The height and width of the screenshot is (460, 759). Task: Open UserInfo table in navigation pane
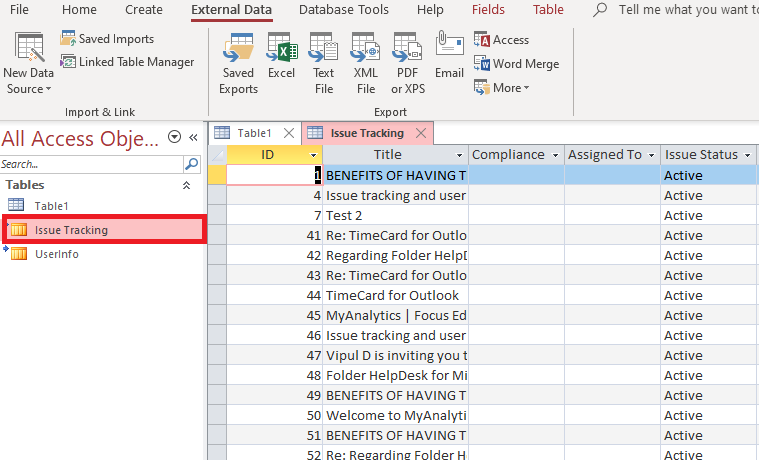click(x=56, y=254)
